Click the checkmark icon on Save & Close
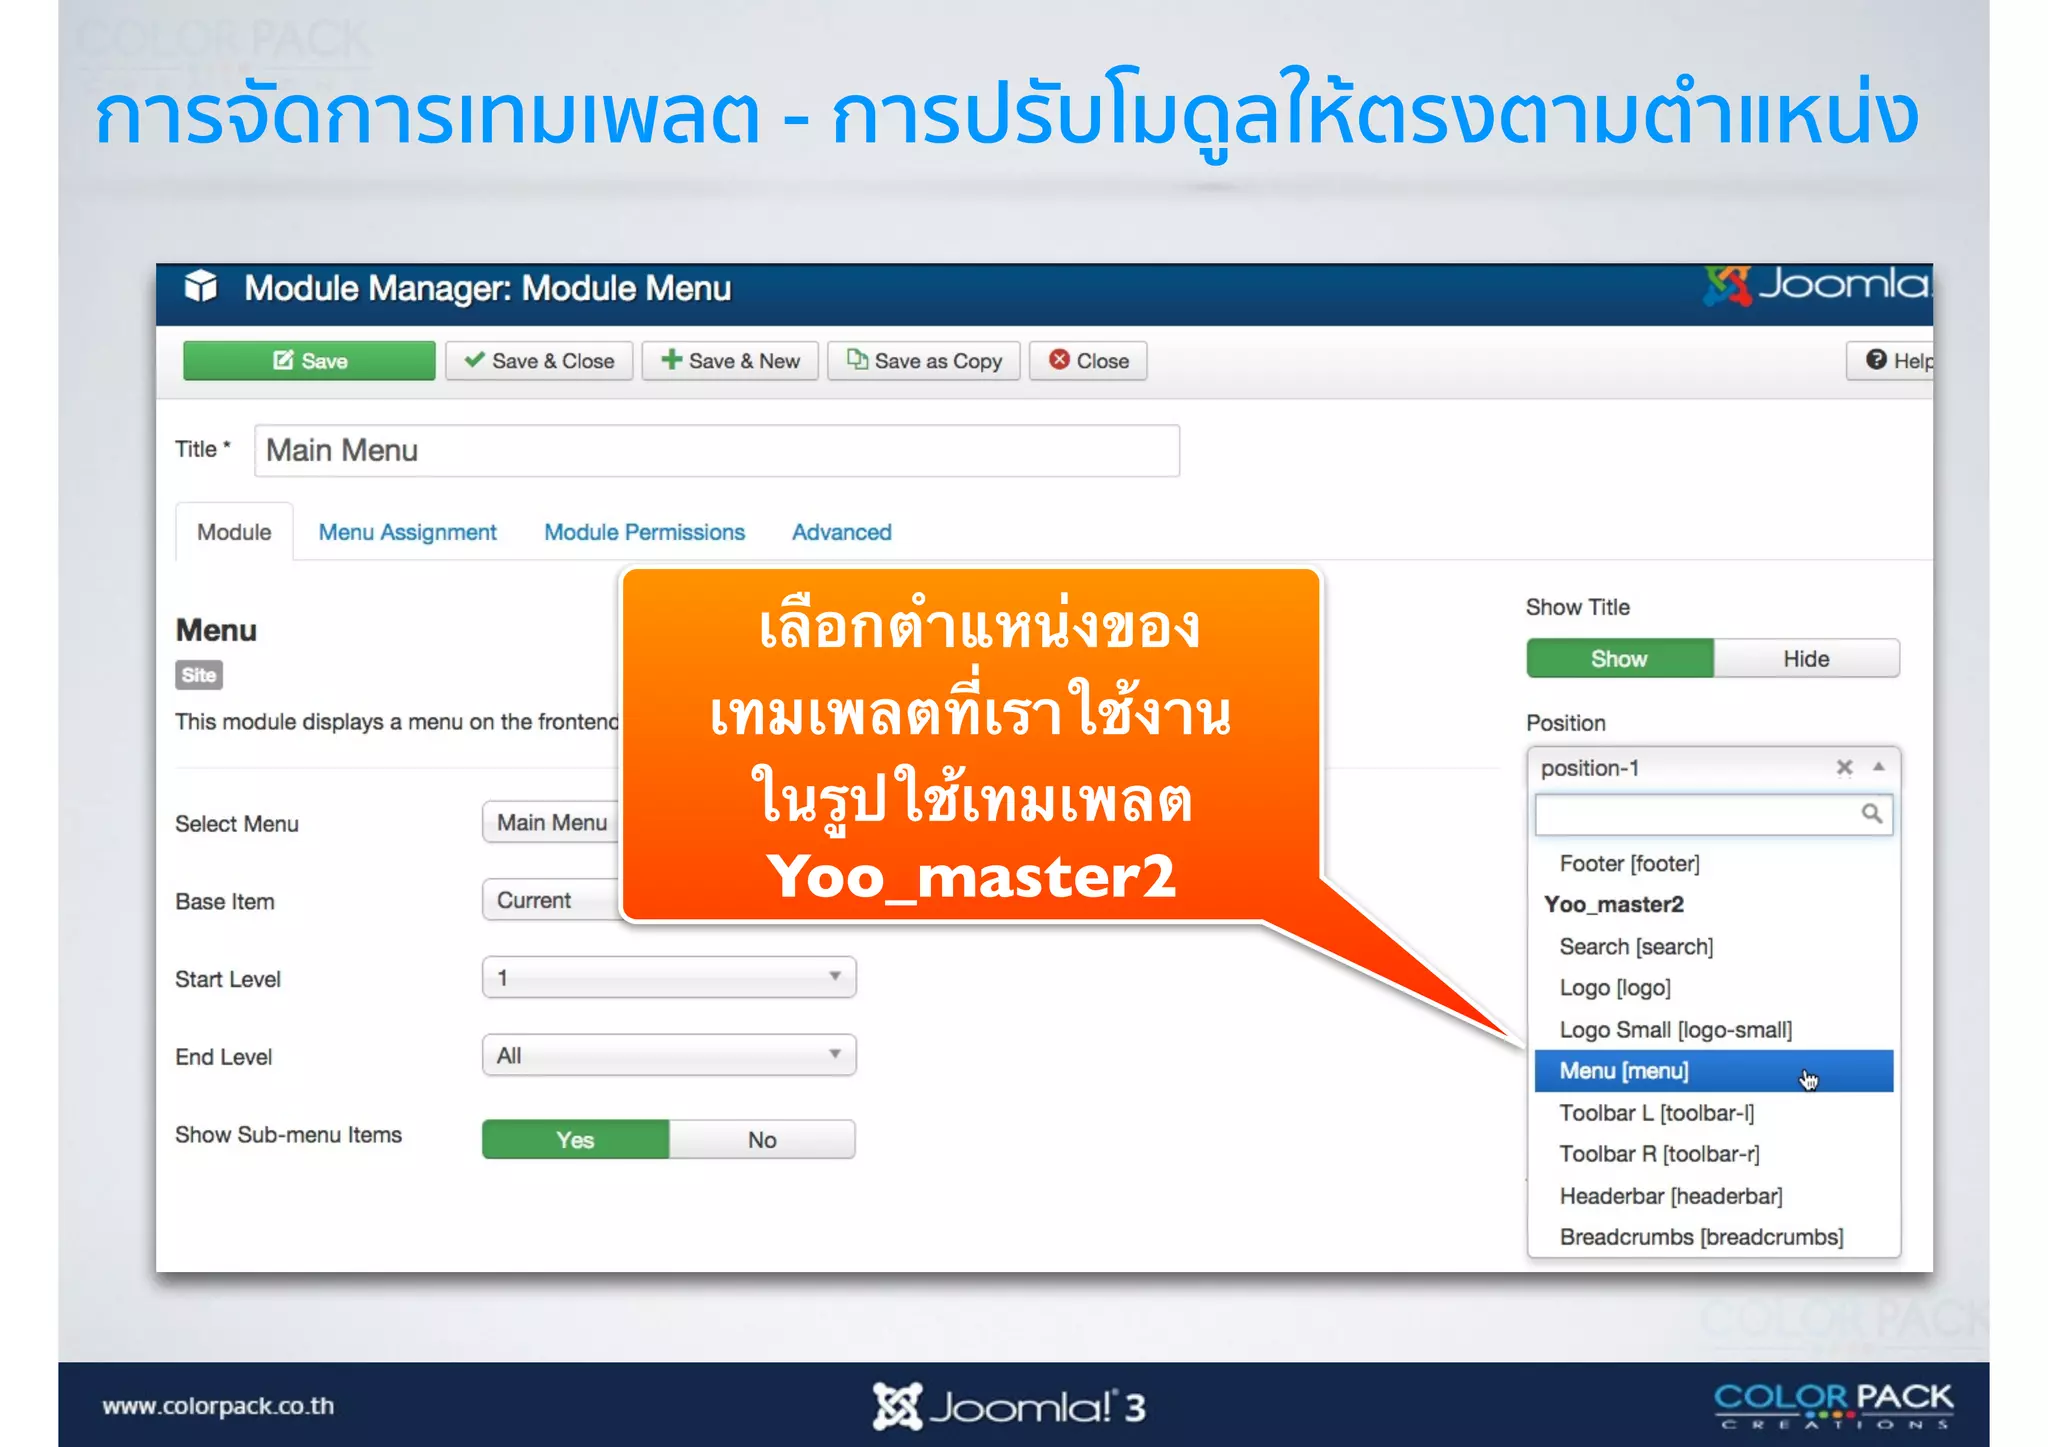The height and width of the screenshot is (1447, 2048). pos(475,360)
